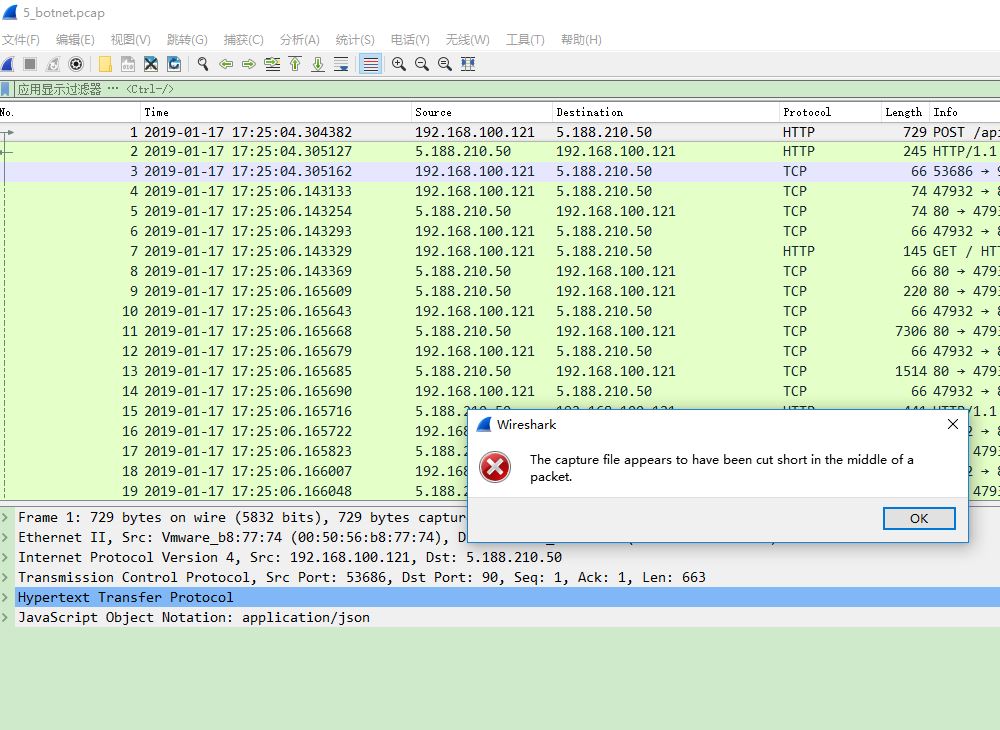Expand JavaScript Object Notation row

(x=4, y=617)
